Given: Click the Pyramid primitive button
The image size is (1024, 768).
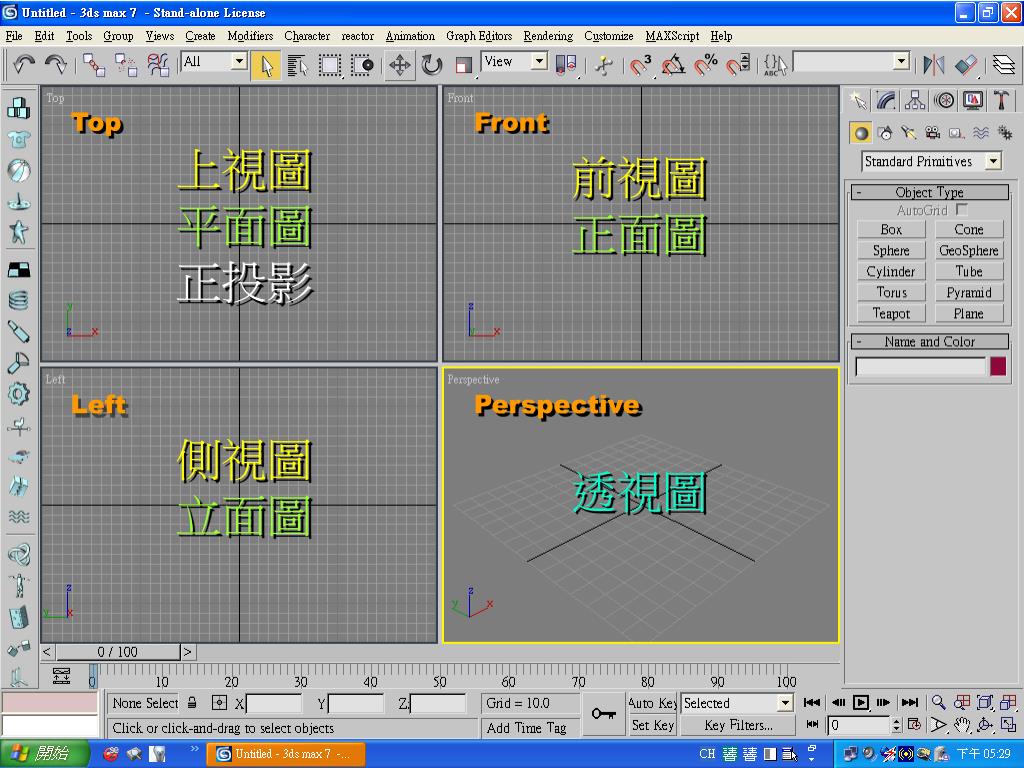Looking at the screenshot, I should [968, 293].
